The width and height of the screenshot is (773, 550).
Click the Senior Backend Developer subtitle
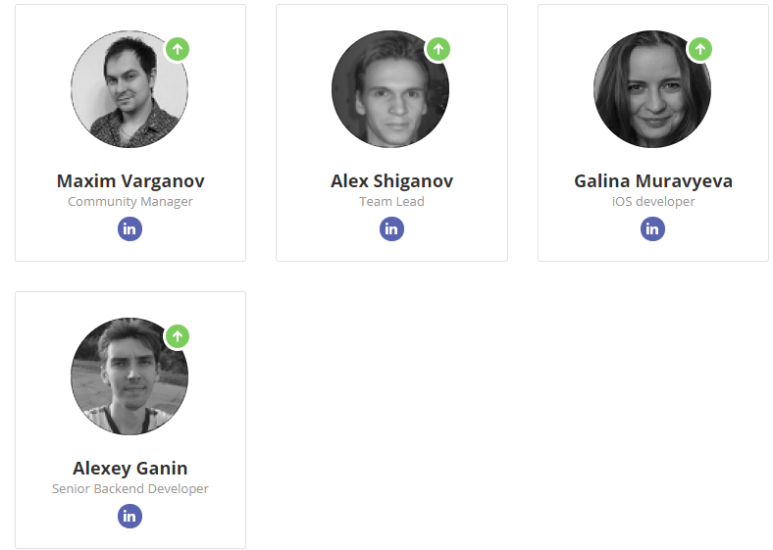[x=130, y=488]
